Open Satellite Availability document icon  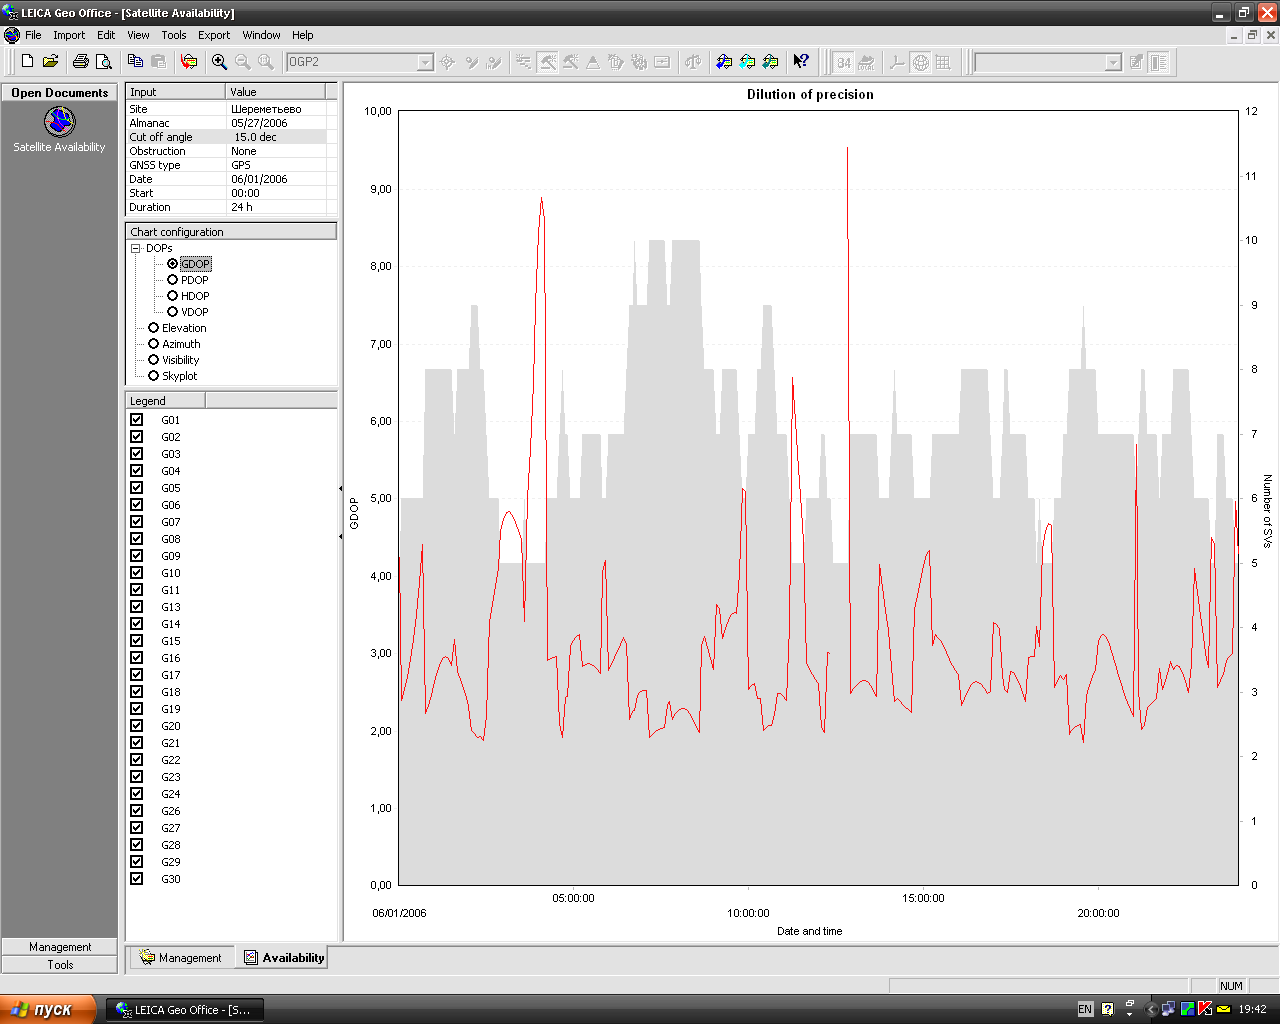click(x=59, y=122)
